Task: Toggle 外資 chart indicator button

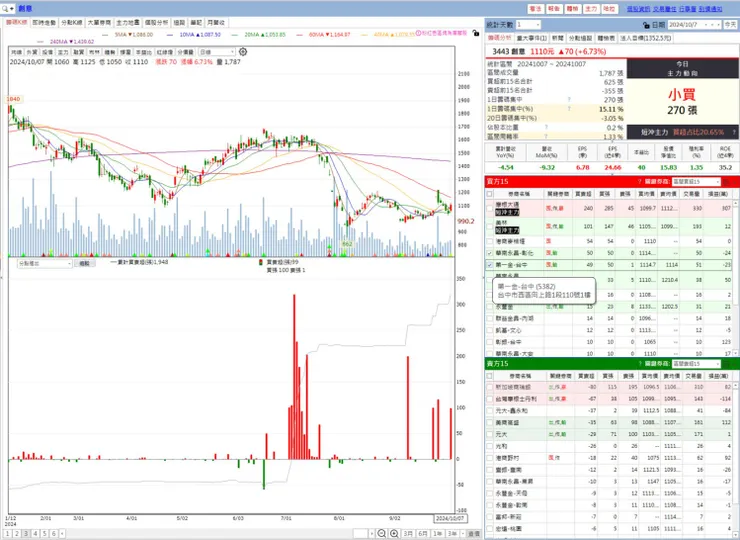Action: tap(32, 52)
